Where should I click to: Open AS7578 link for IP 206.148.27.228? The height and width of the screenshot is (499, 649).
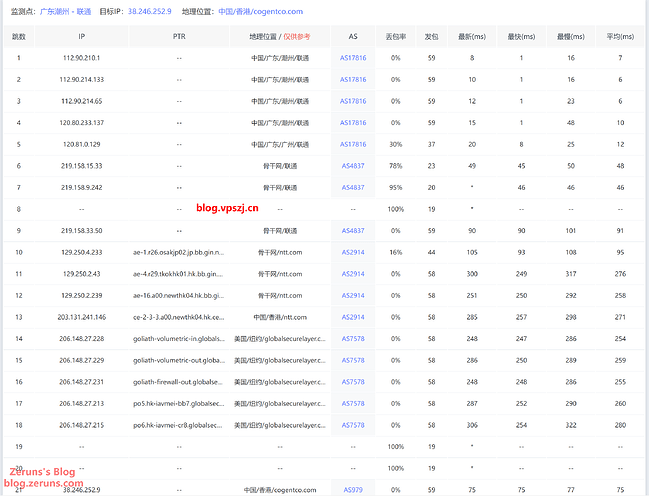point(353,338)
